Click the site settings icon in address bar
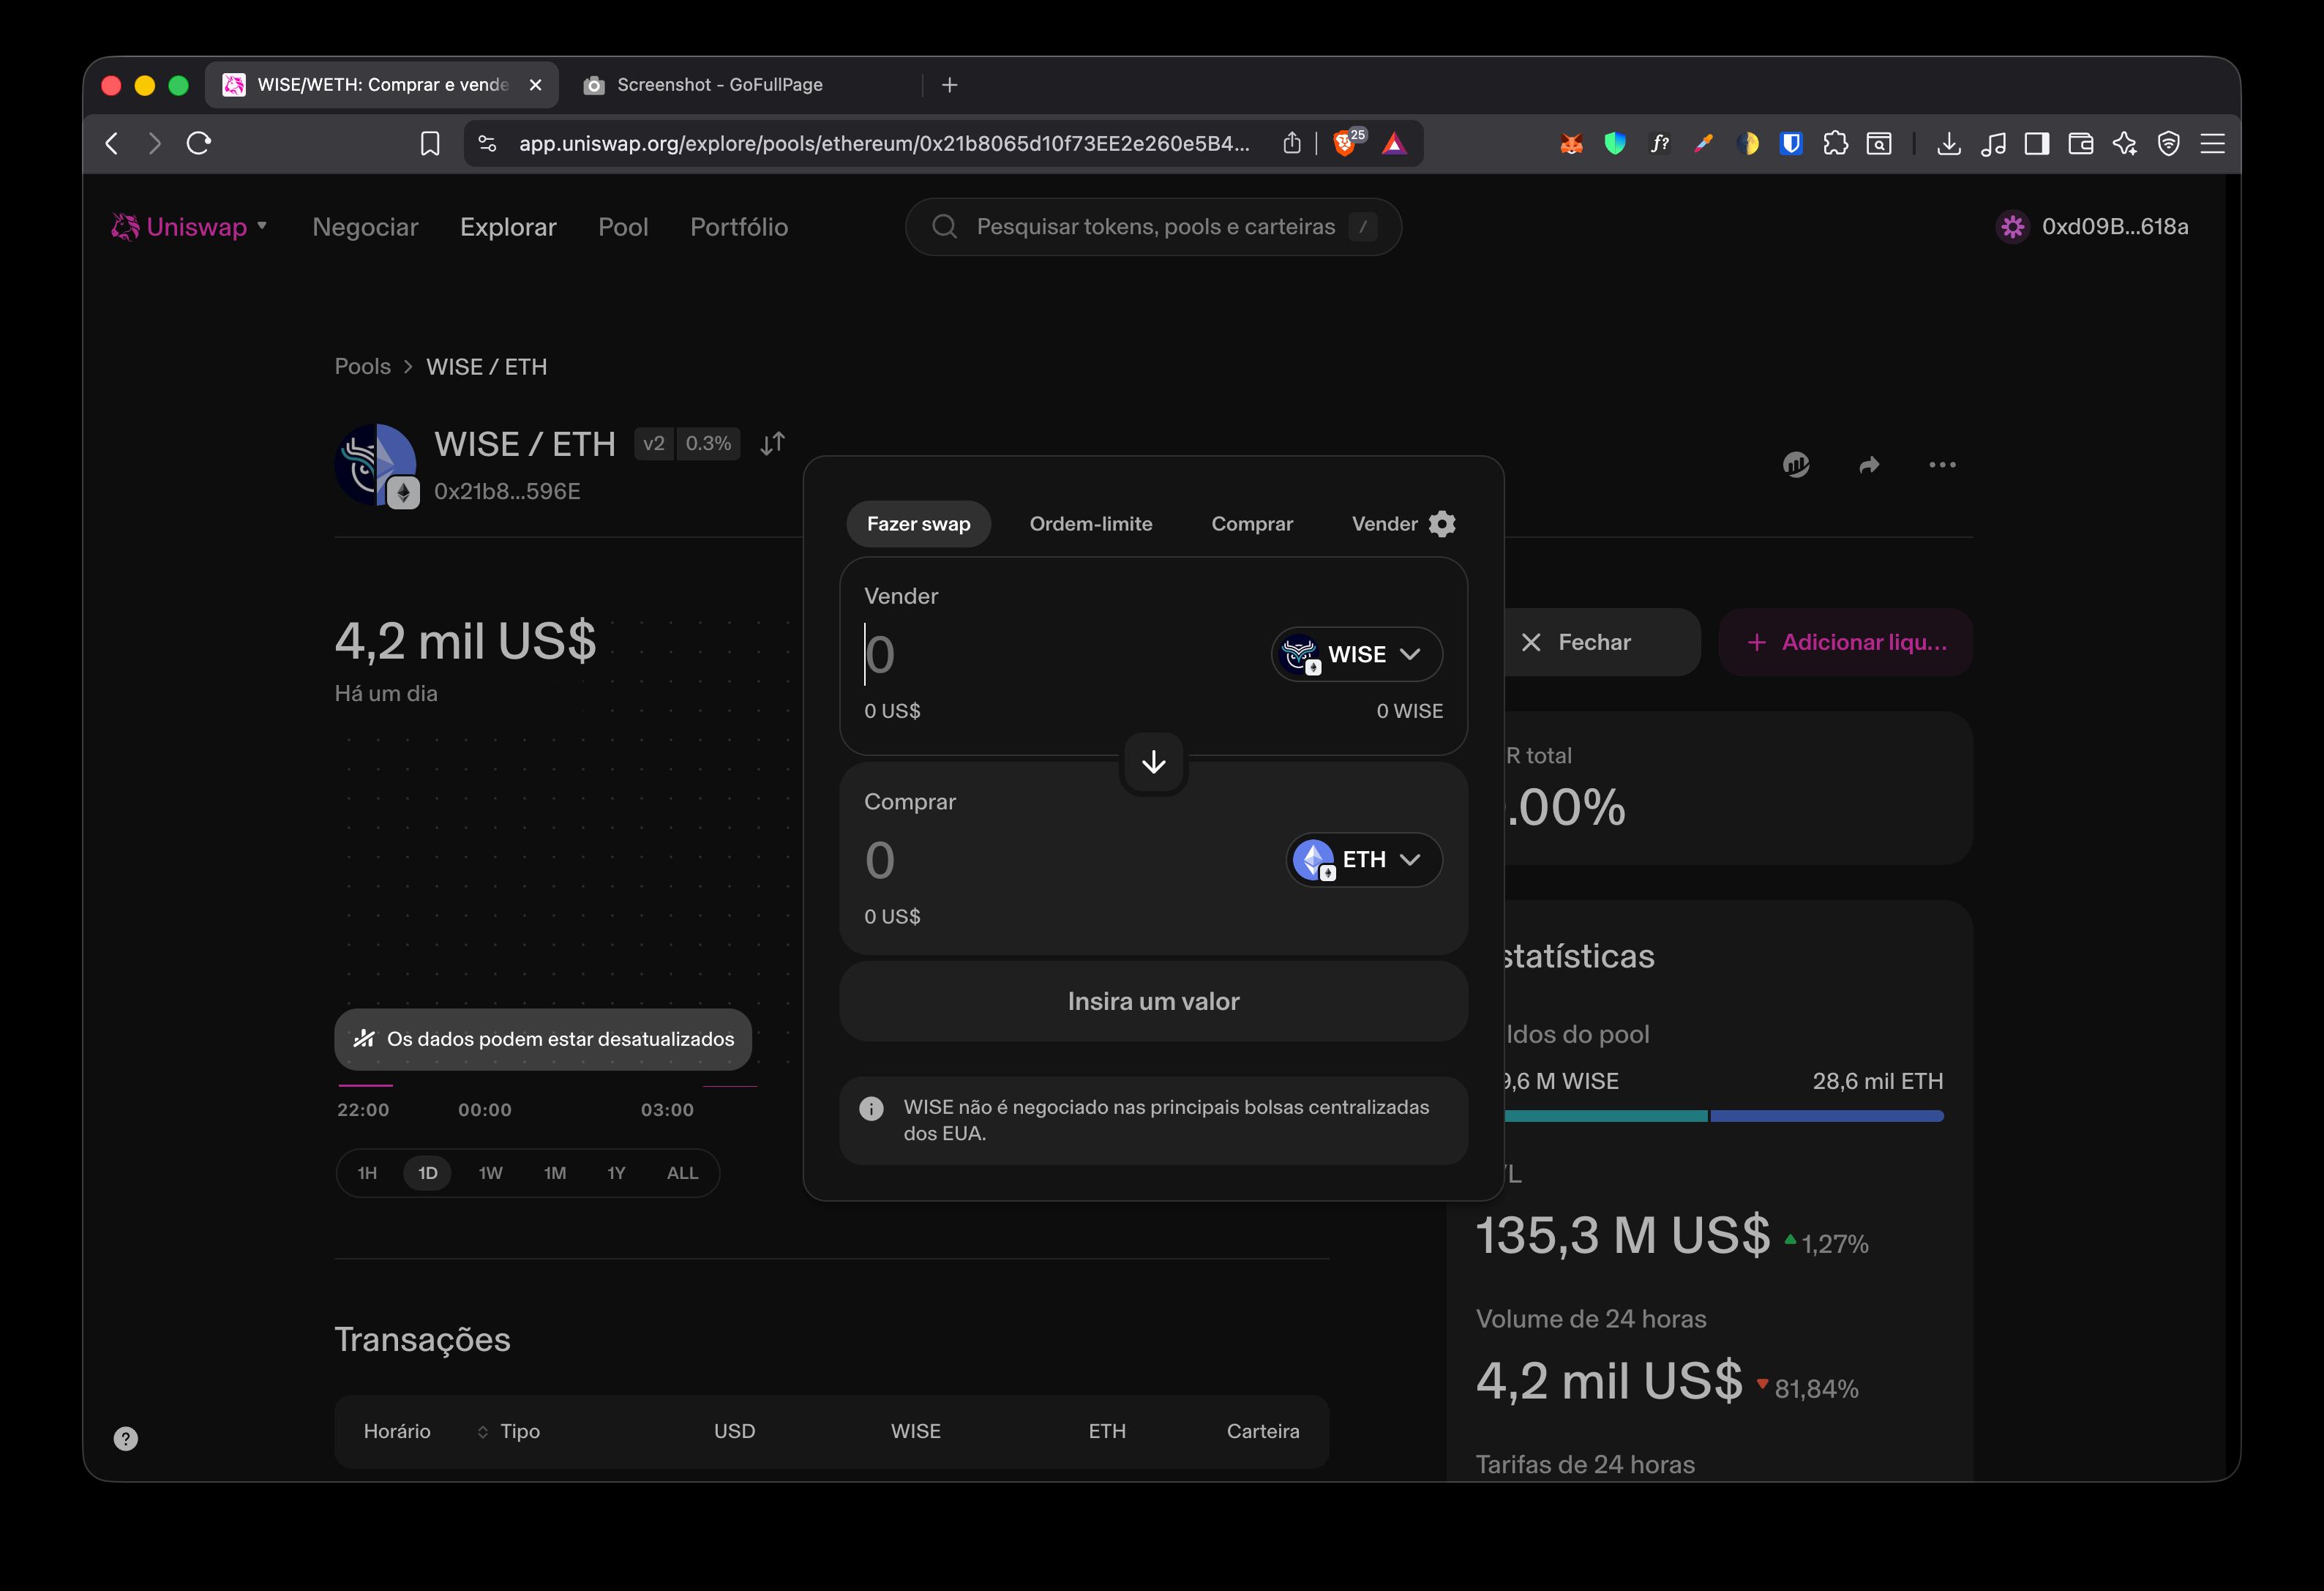Image resolution: width=2324 pixels, height=1591 pixels. point(487,144)
